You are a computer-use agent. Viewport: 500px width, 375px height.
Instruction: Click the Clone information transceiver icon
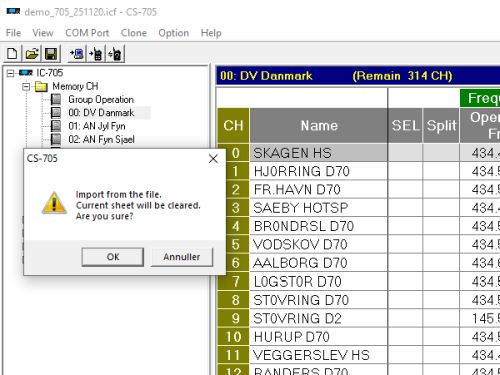(115, 54)
